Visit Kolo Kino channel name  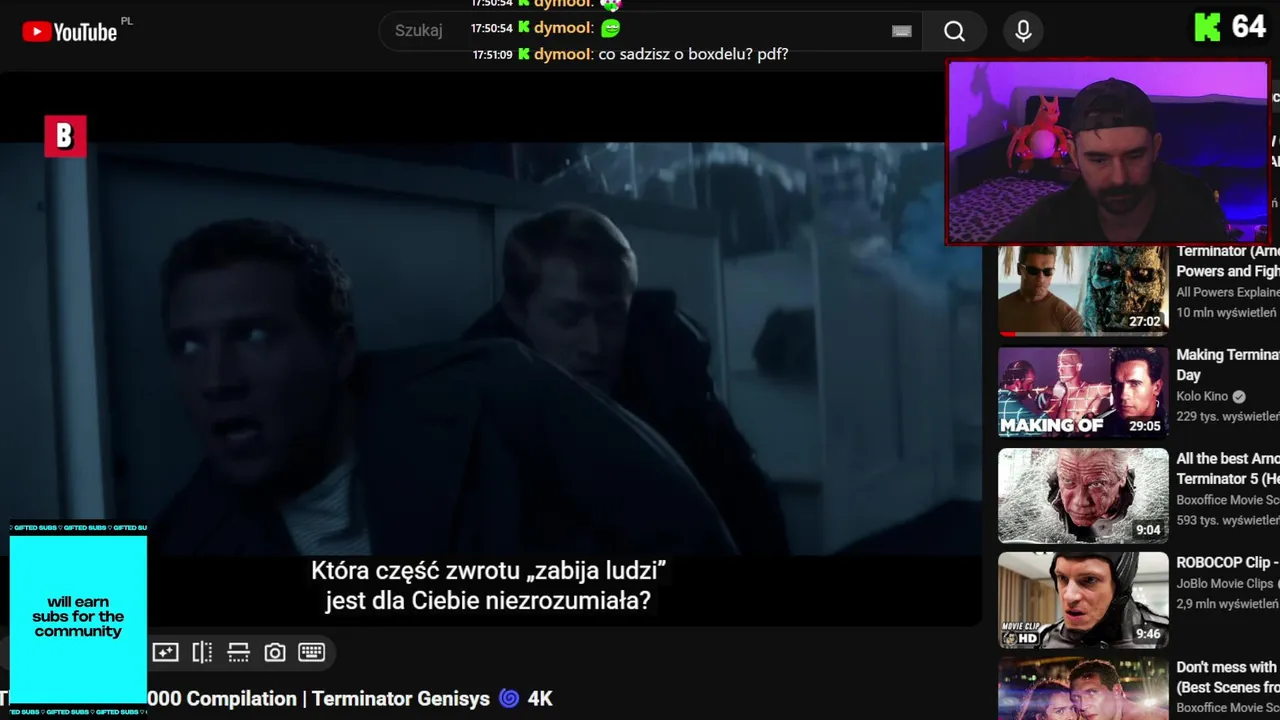[x=1202, y=396]
